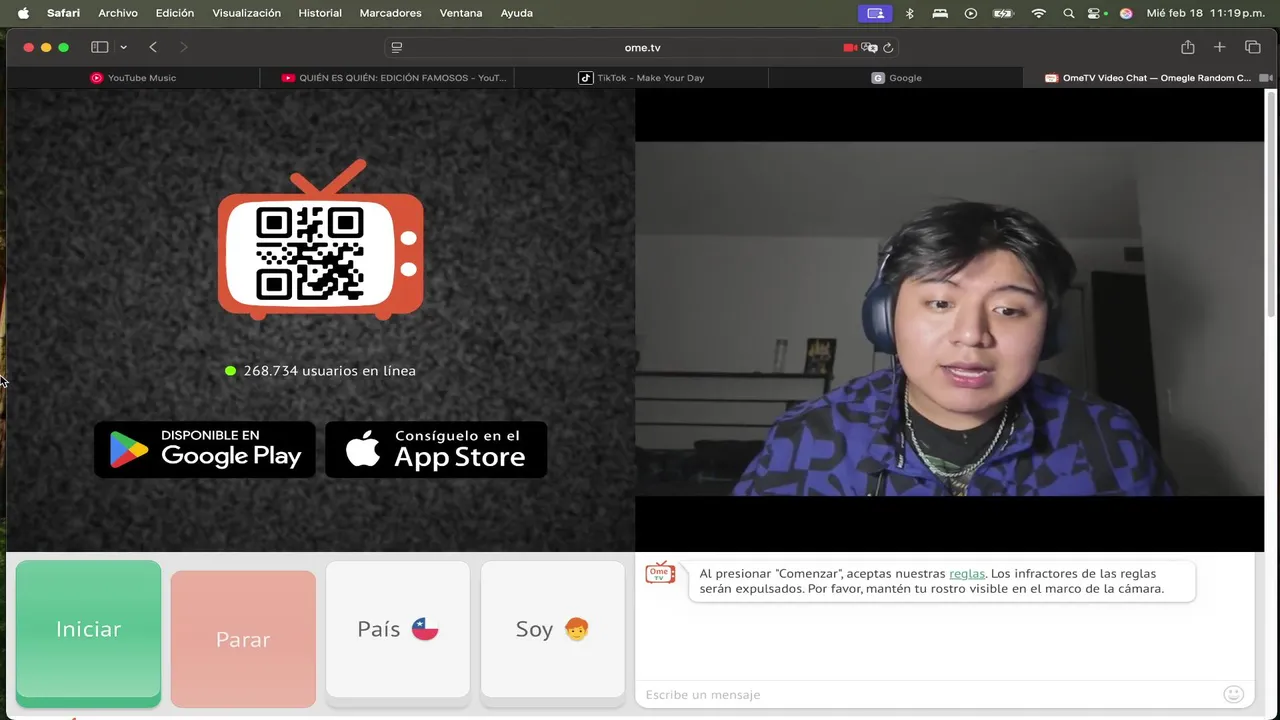Image resolution: width=1280 pixels, height=720 pixels.
Task: Open the reglas link
Action: pos(967,574)
